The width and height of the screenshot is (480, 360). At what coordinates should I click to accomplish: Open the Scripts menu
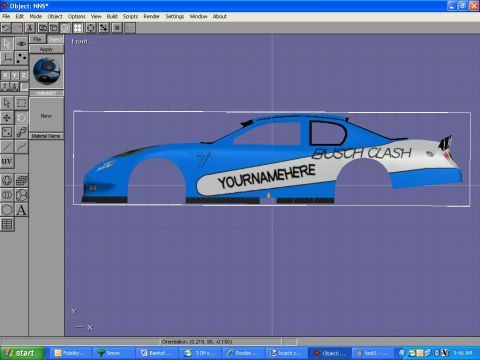[130, 16]
